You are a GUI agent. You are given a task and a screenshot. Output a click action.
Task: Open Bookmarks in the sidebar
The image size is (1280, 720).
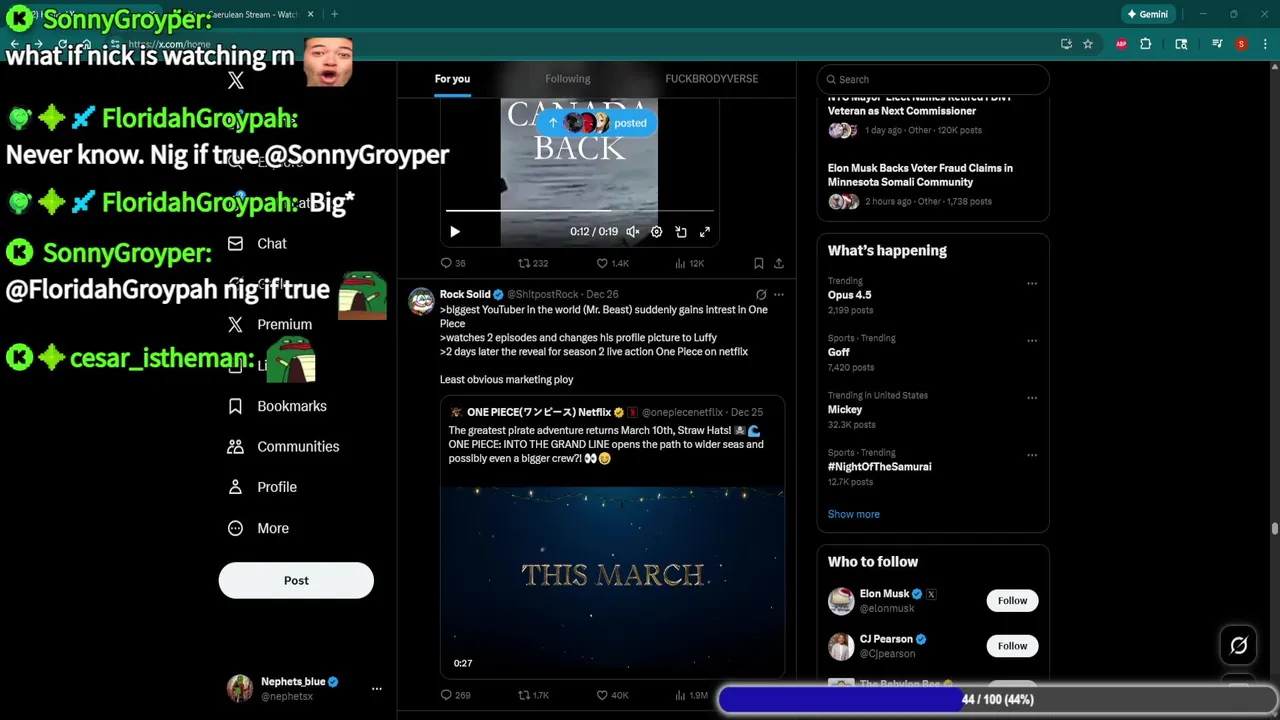pos(277,406)
